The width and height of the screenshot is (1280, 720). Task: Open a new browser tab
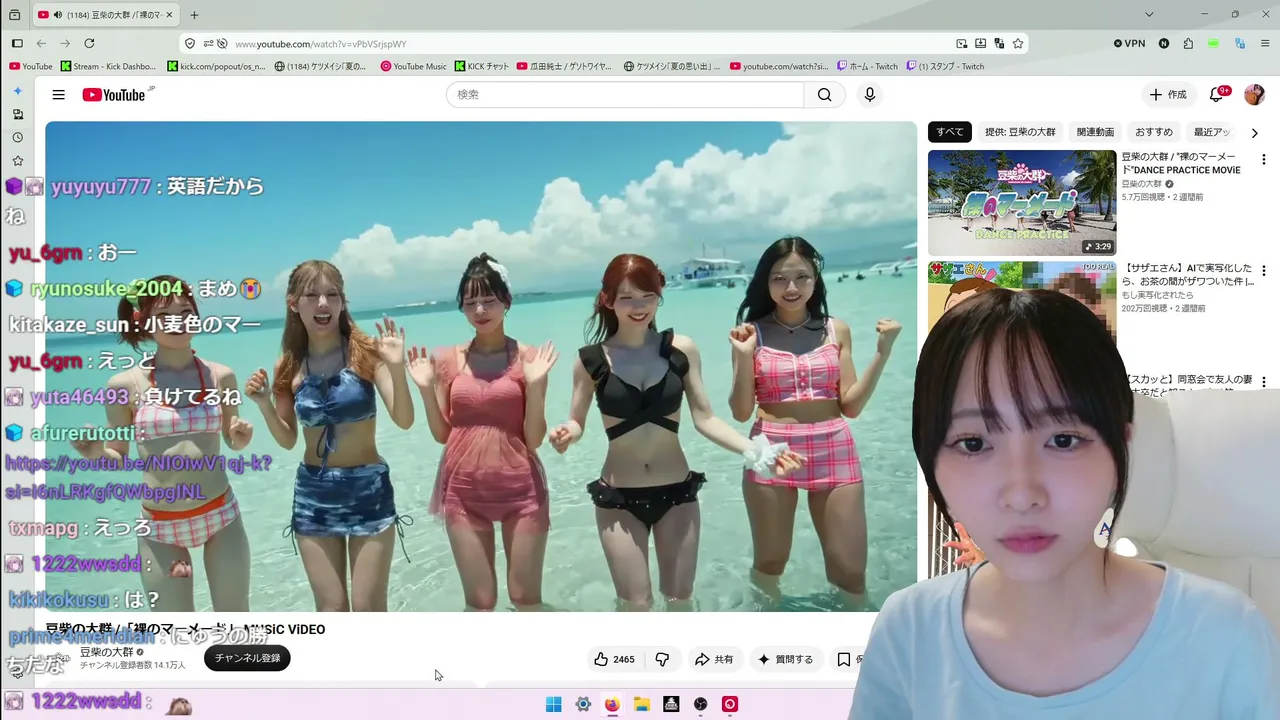194,15
